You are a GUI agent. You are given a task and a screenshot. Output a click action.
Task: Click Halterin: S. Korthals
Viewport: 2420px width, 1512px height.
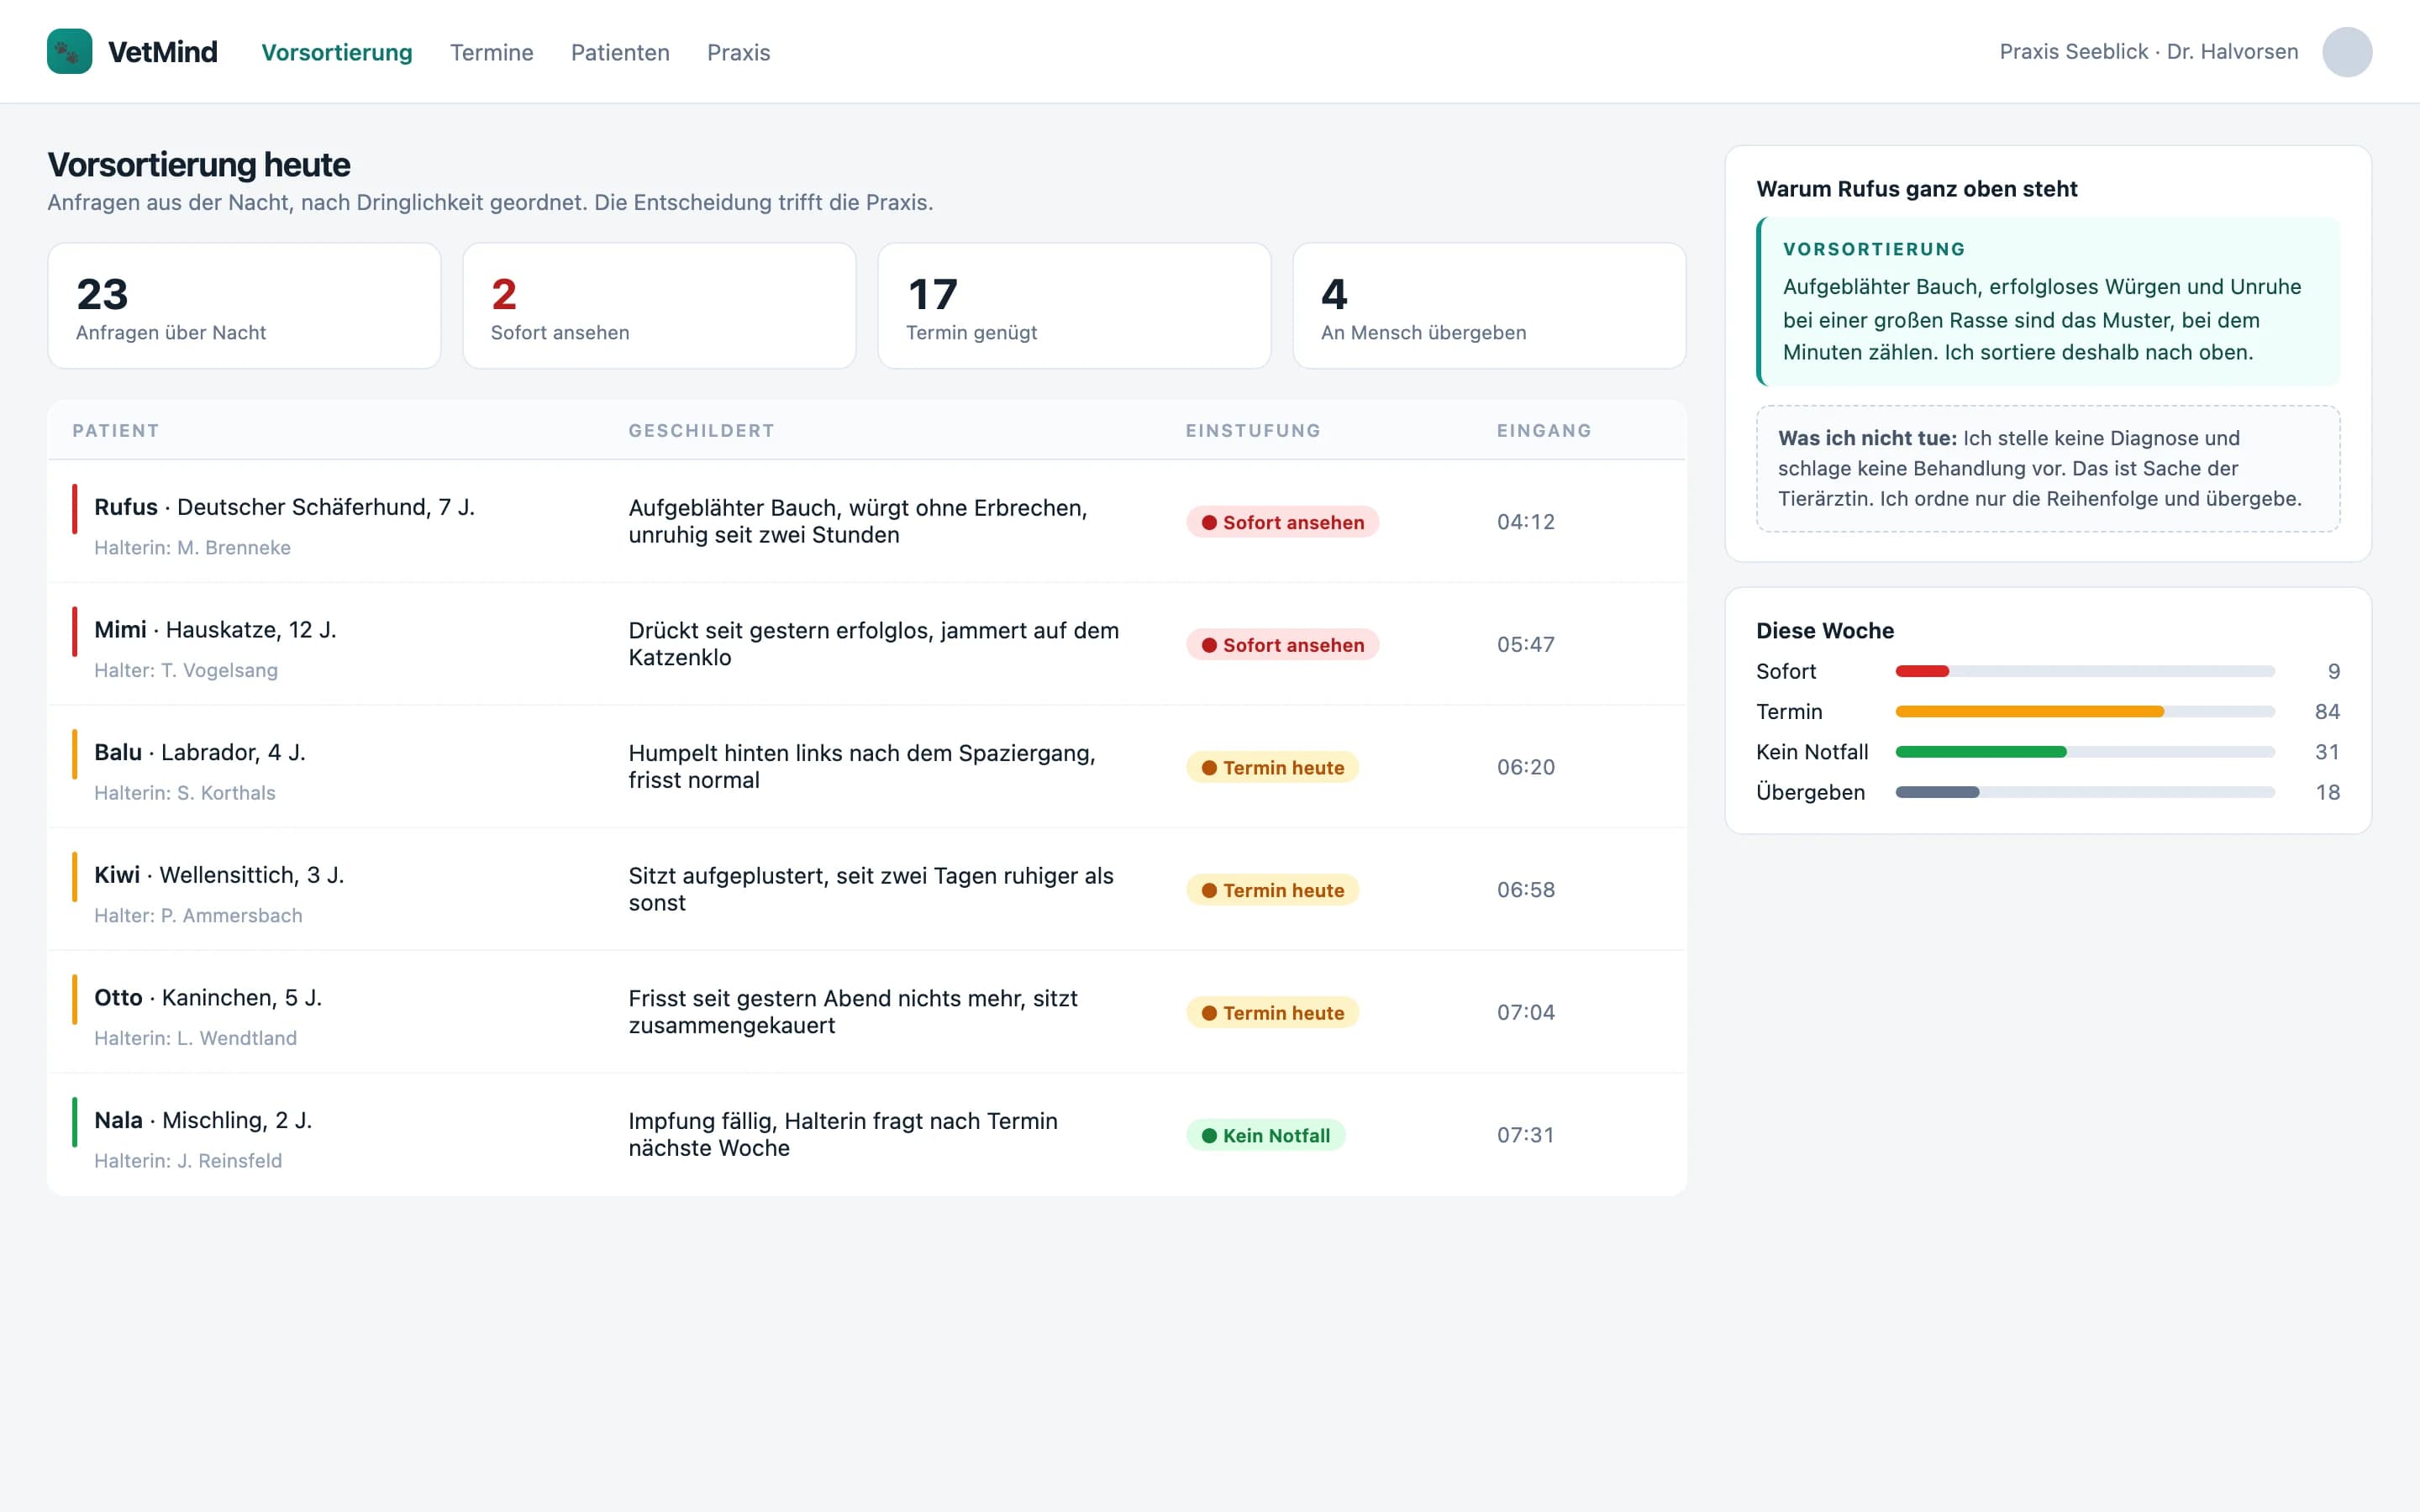pyautogui.click(x=185, y=793)
